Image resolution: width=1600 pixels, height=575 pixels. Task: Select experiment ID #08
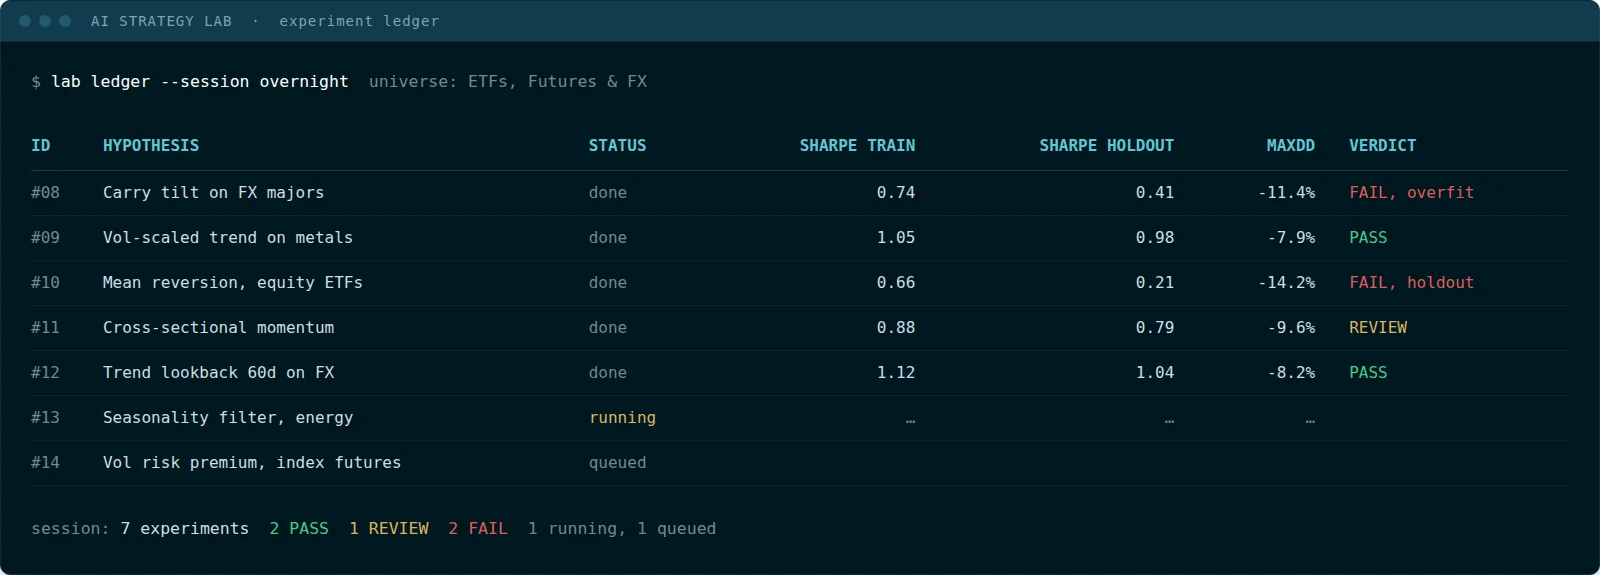45,193
